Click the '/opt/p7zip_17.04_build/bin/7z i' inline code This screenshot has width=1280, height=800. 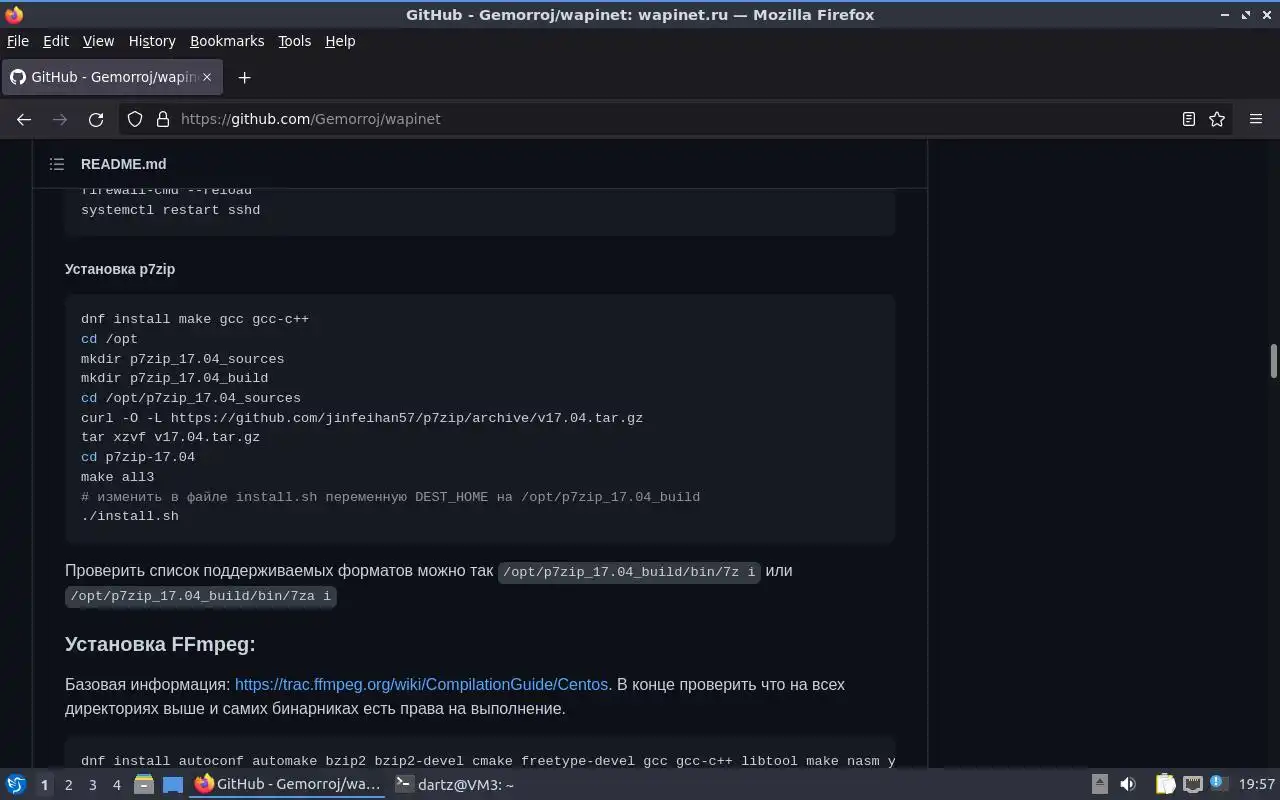(x=629, y=572)
